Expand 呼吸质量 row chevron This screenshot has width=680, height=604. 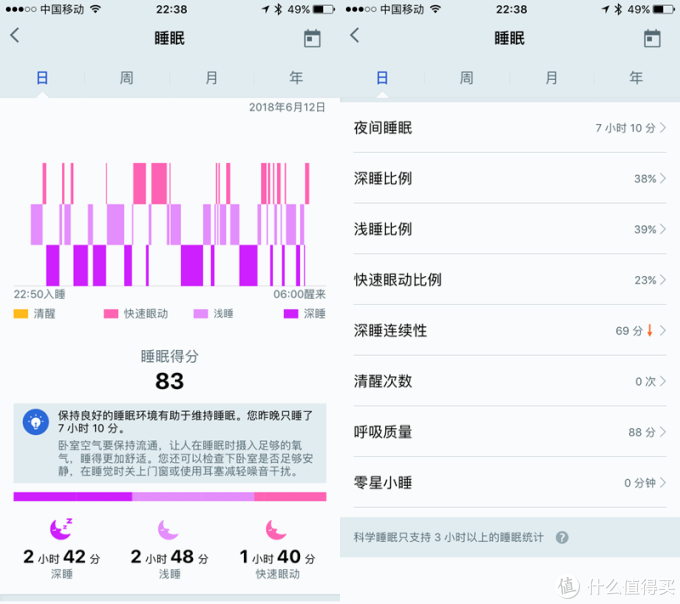click(x=663, y=432)
